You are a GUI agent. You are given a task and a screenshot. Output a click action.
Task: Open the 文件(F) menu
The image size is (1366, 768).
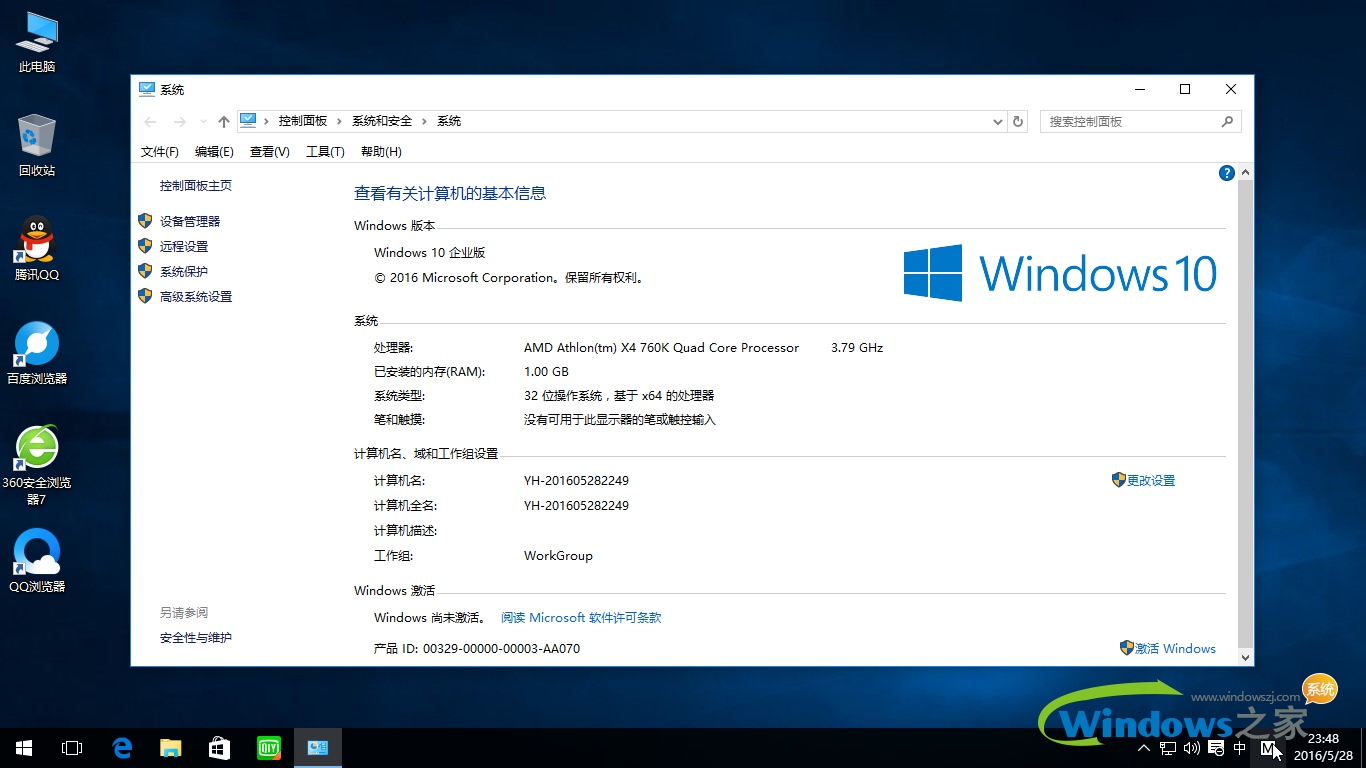coord(159,151)
